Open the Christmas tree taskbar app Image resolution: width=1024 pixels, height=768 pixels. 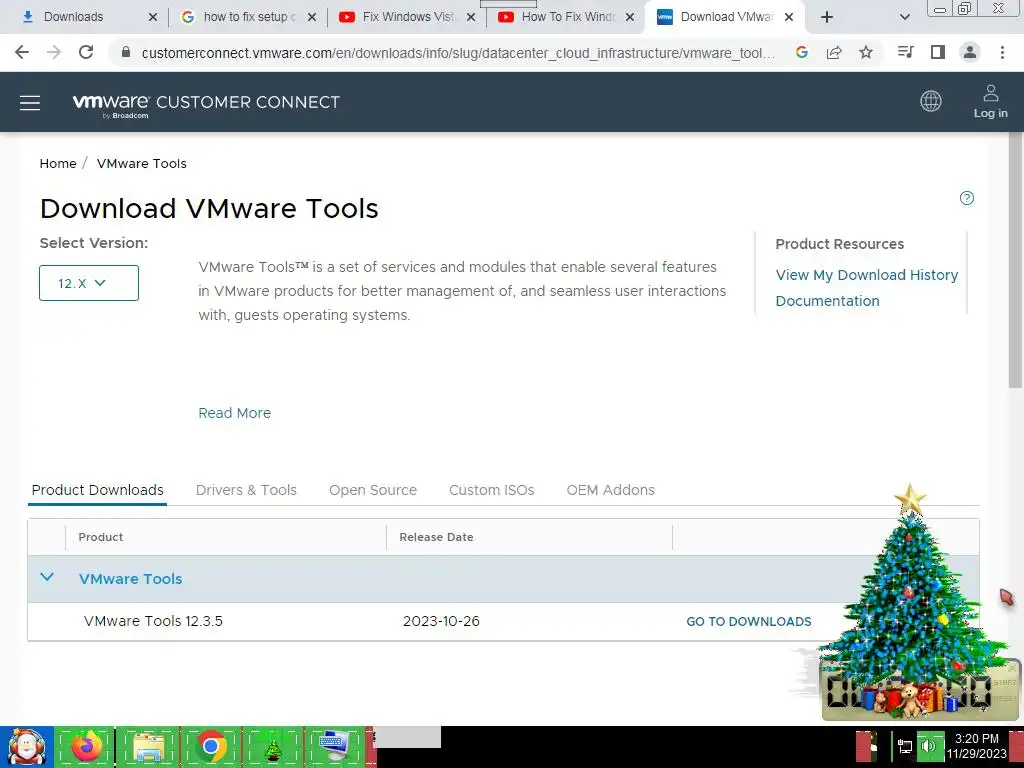273,747
